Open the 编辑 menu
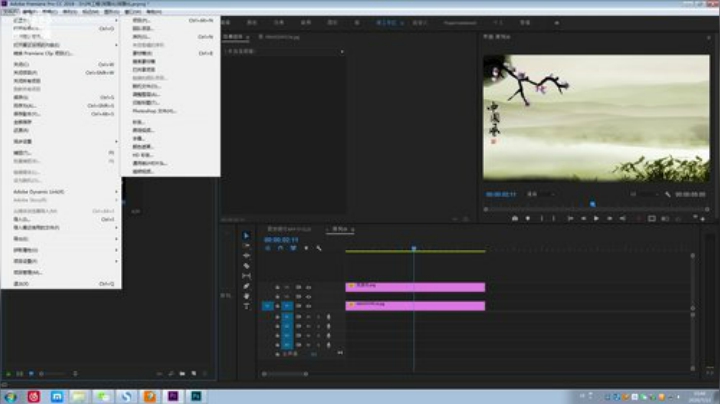 29,11
